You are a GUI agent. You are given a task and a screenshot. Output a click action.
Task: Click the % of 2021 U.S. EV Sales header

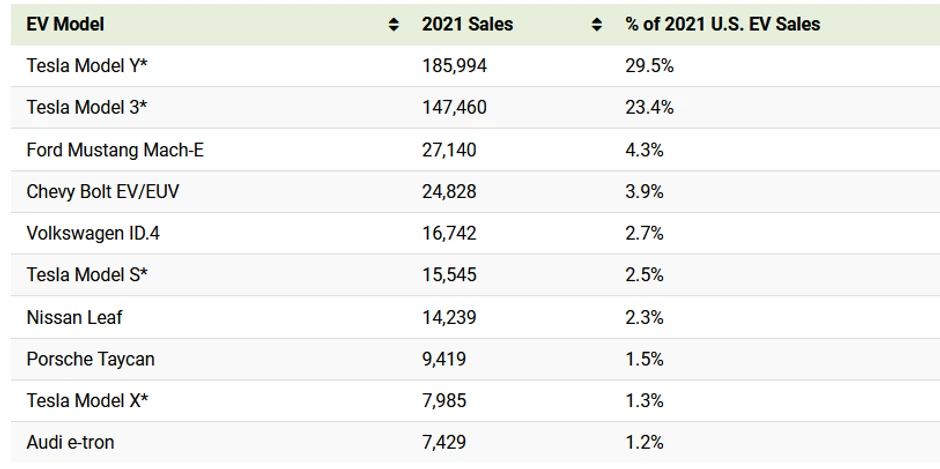coord(722,23)
